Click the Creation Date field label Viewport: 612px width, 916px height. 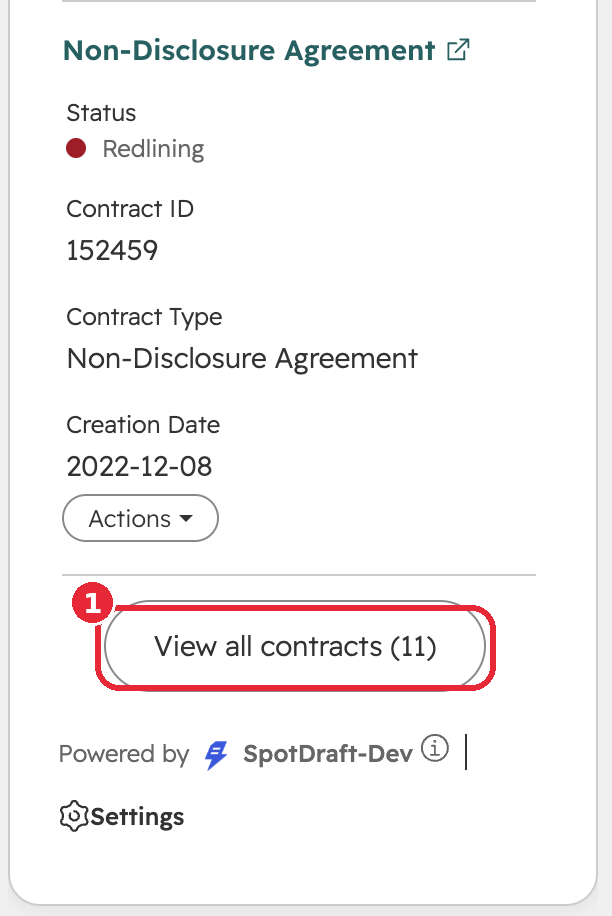coord(143,425)
